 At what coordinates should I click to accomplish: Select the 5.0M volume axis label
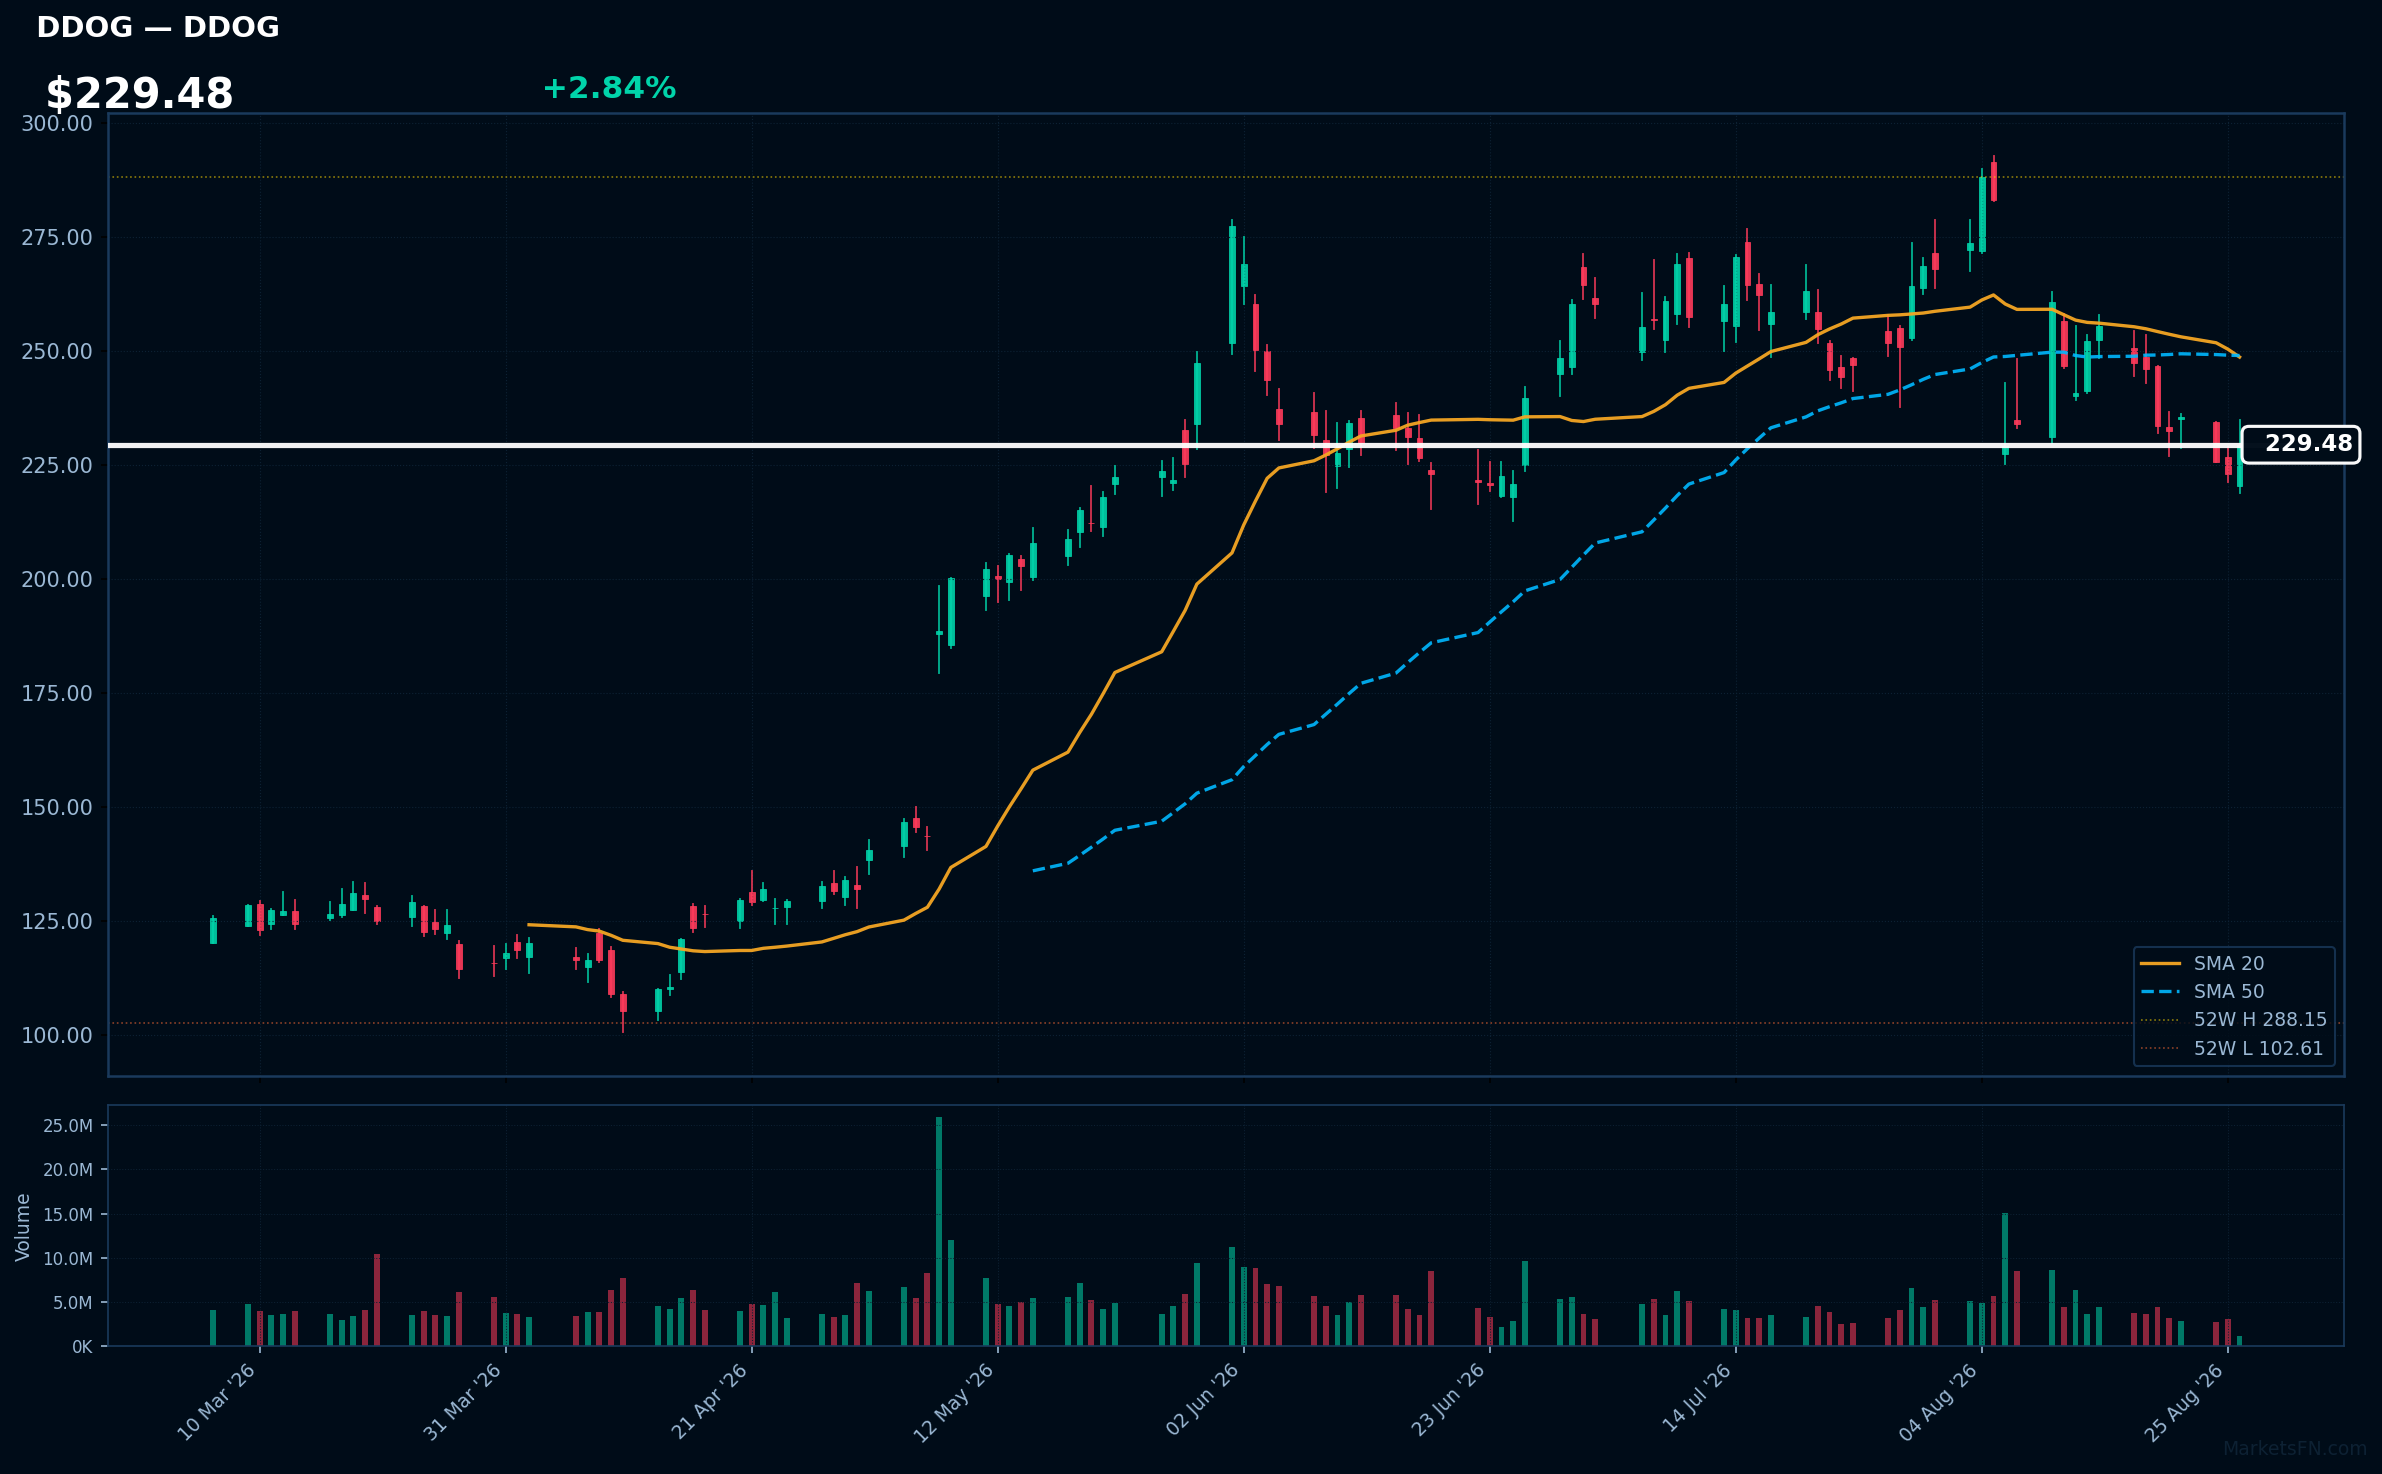[73, 1303]
